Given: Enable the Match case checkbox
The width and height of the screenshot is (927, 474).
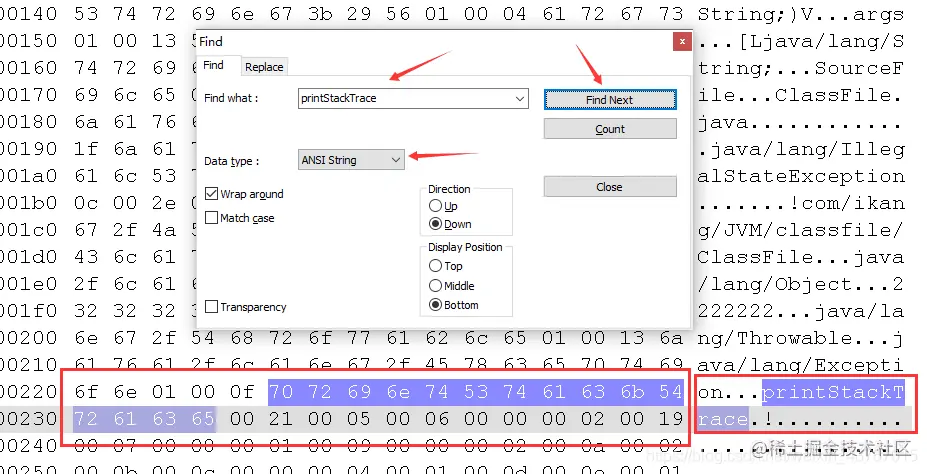Looking at the screenshot, I should pos(211,218).
